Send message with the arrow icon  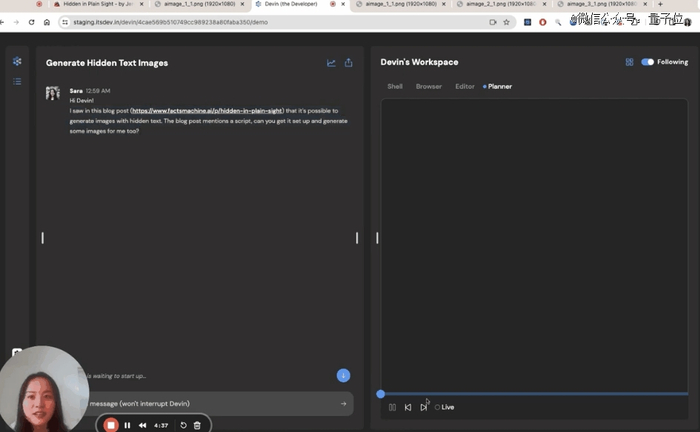click(x=343, y=404)
